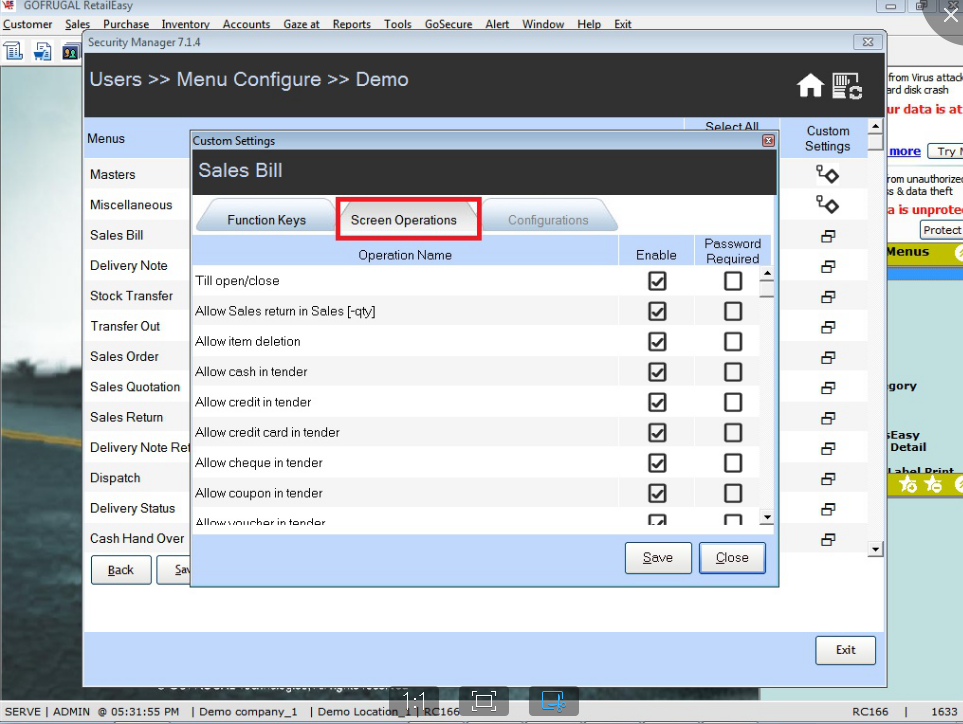This screenshot has height=724, width=963.
Task: Click operations list scroll down arrow
Action: tap(766, 517)
